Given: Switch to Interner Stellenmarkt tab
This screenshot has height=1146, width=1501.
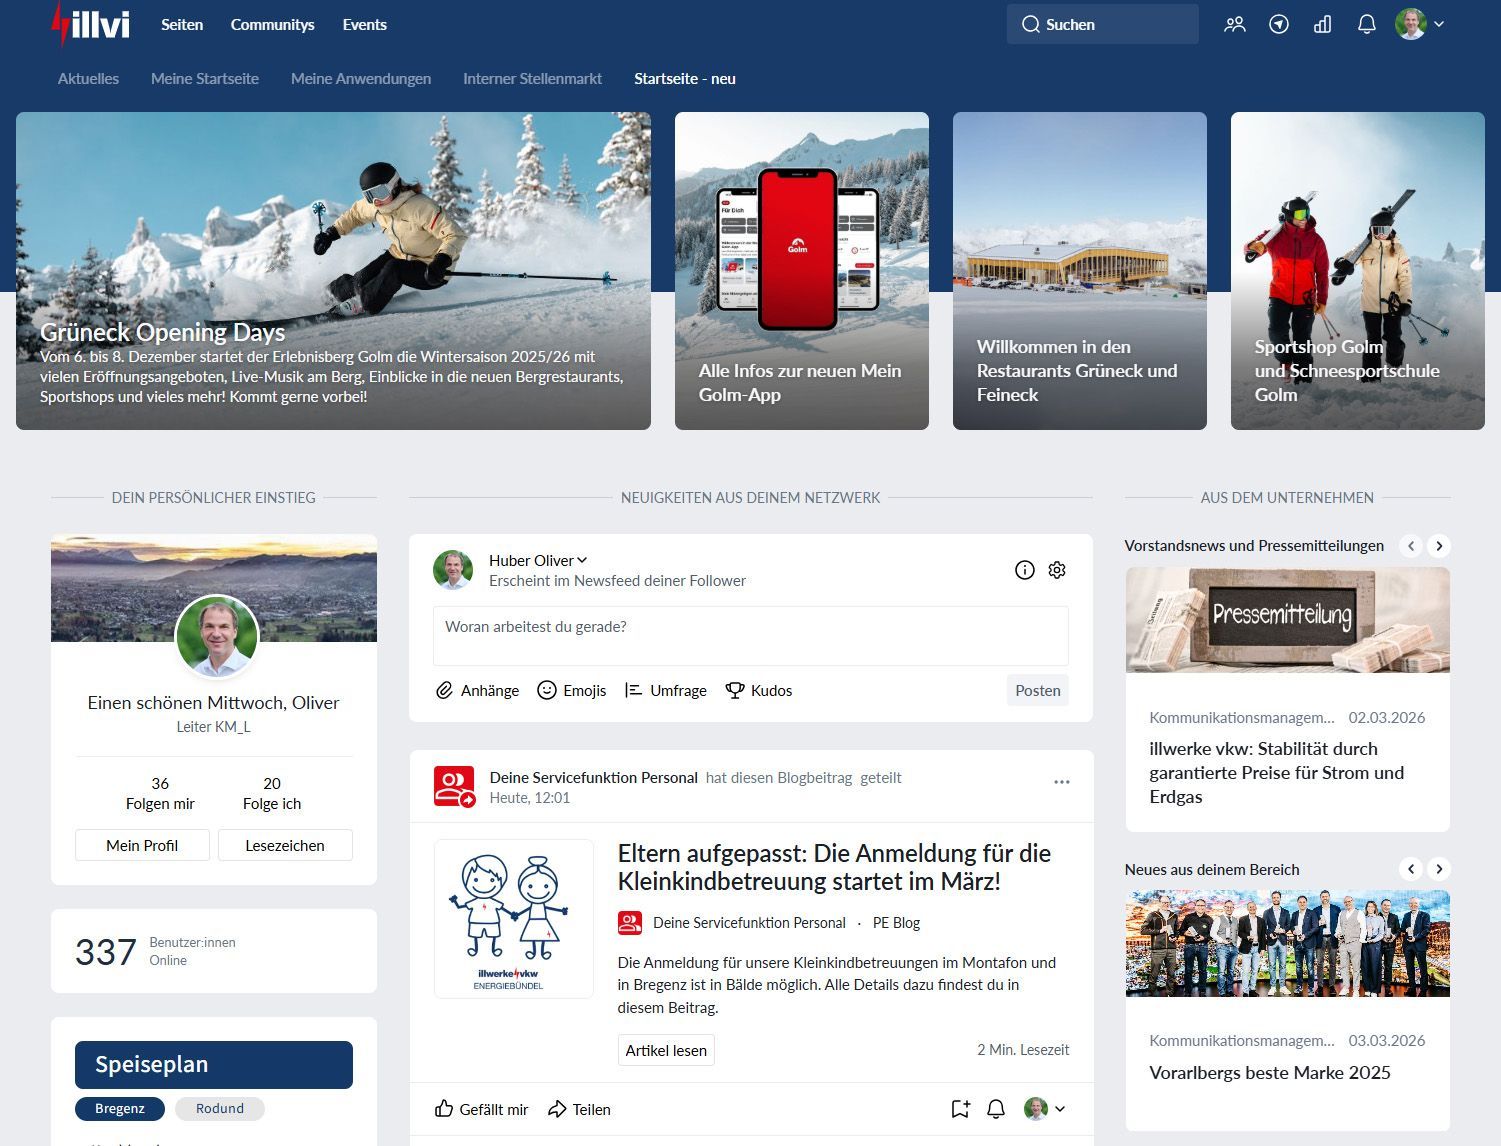Looking at the screenshot, I should 532,78.
